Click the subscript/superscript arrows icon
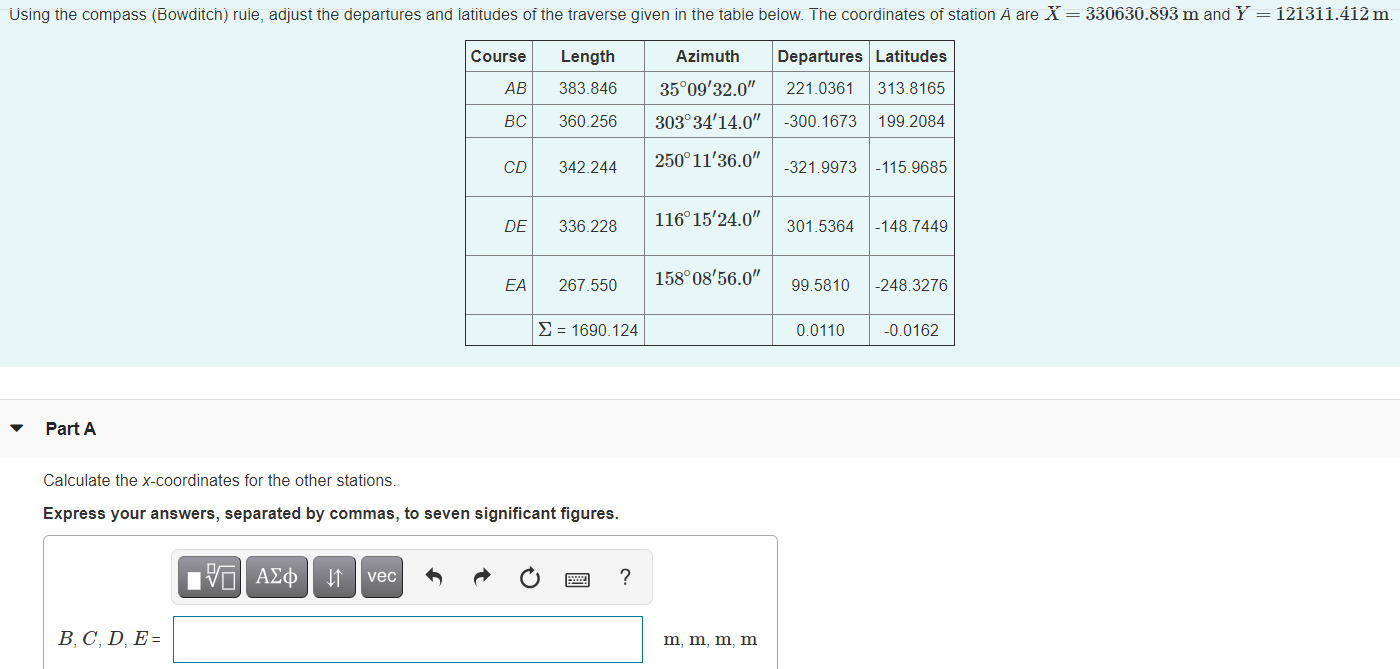1400x669 pixels. 333,577
